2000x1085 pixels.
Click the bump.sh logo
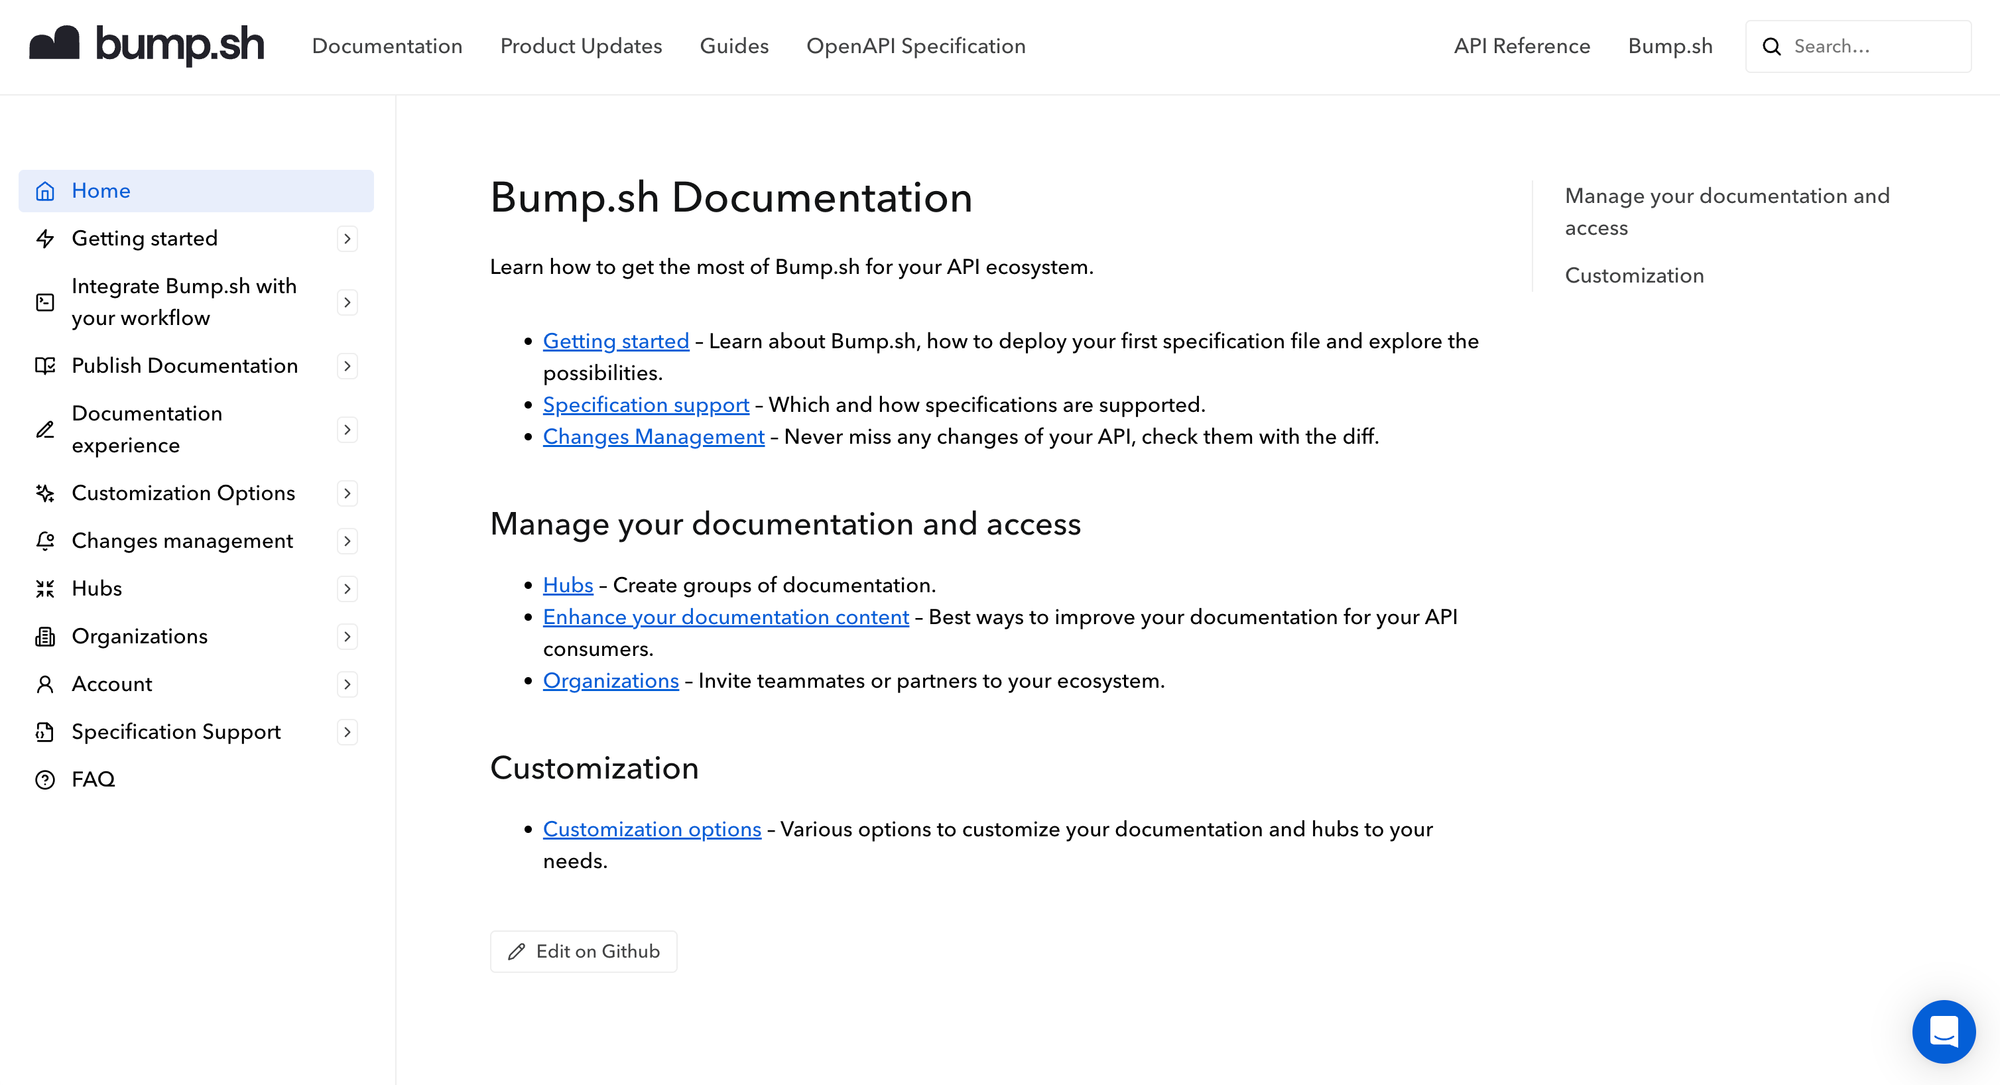[147, 46]
